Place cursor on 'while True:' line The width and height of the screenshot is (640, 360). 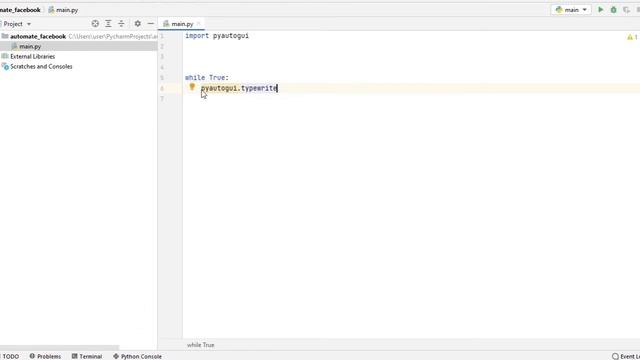coord(207,78)
